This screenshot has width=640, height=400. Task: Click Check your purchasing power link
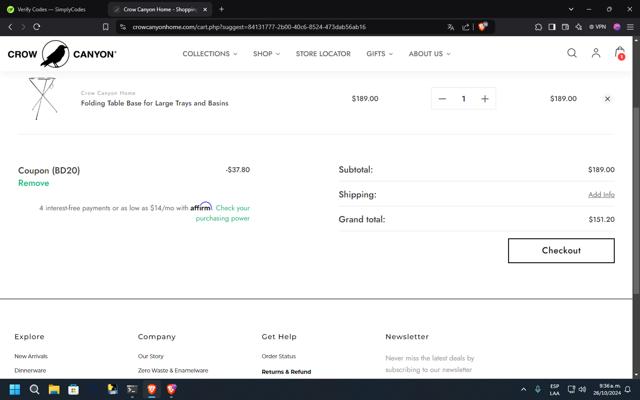tap(223, 213)
